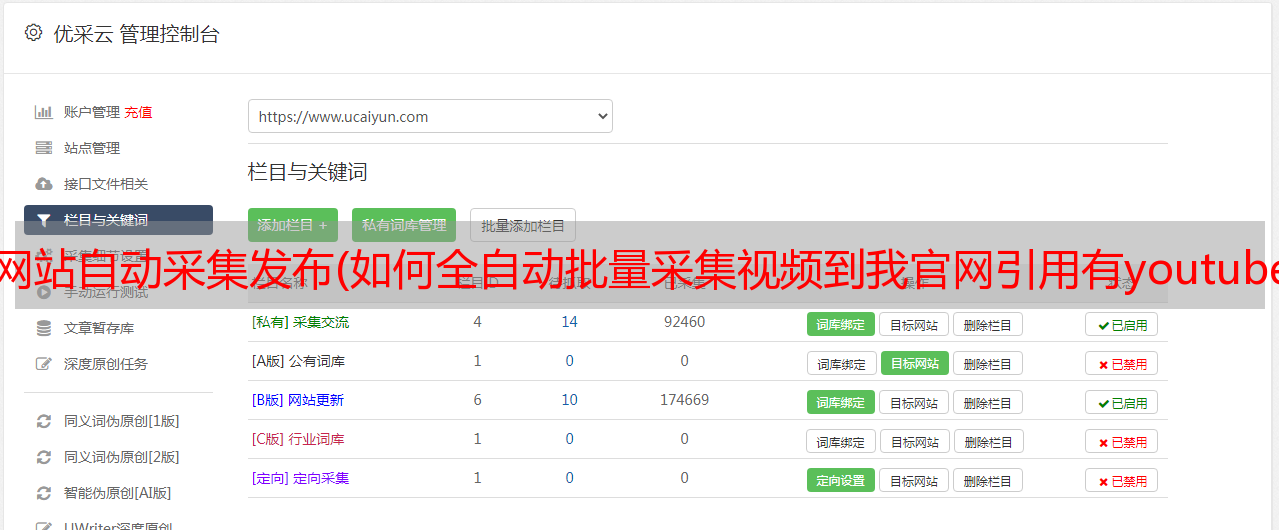Click 删除栏目 for 行业词库 row
The image size is (1279, 530).
coord(990,441)
